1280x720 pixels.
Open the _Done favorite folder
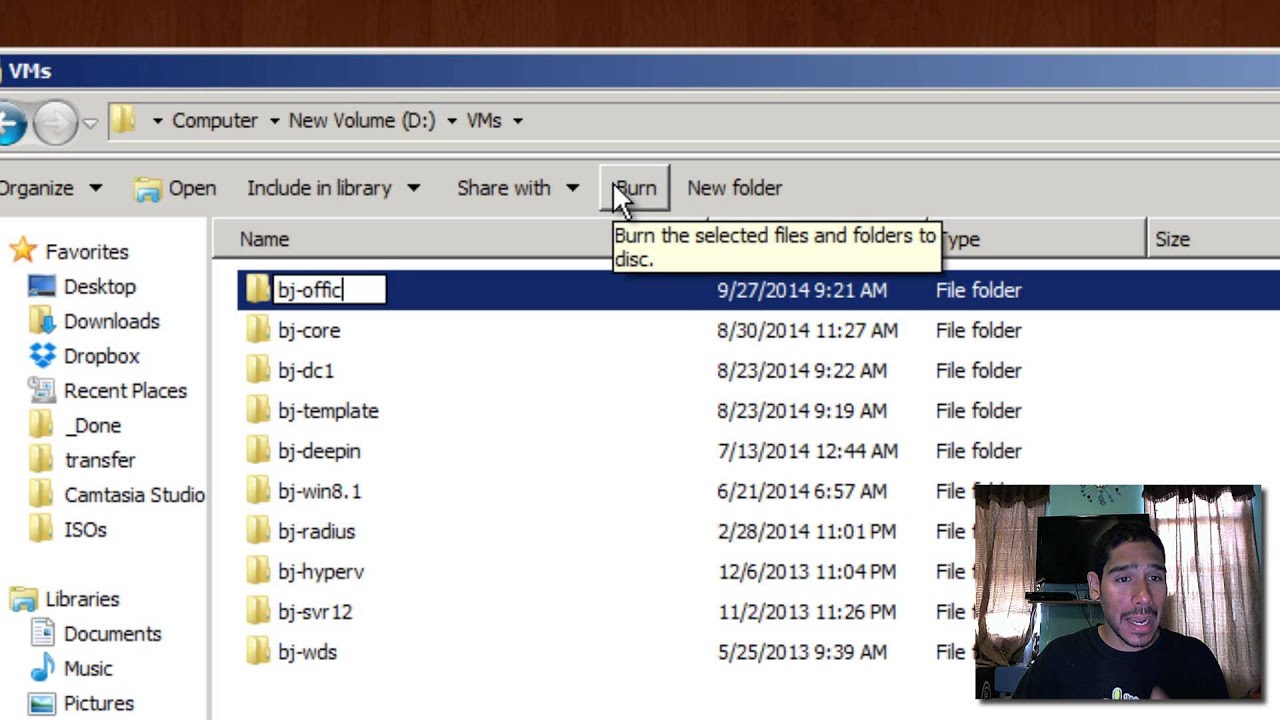click(x=92, y=426)
